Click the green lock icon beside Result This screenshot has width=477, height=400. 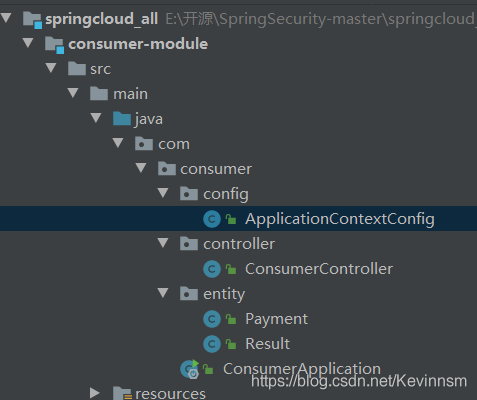(231, 344)
